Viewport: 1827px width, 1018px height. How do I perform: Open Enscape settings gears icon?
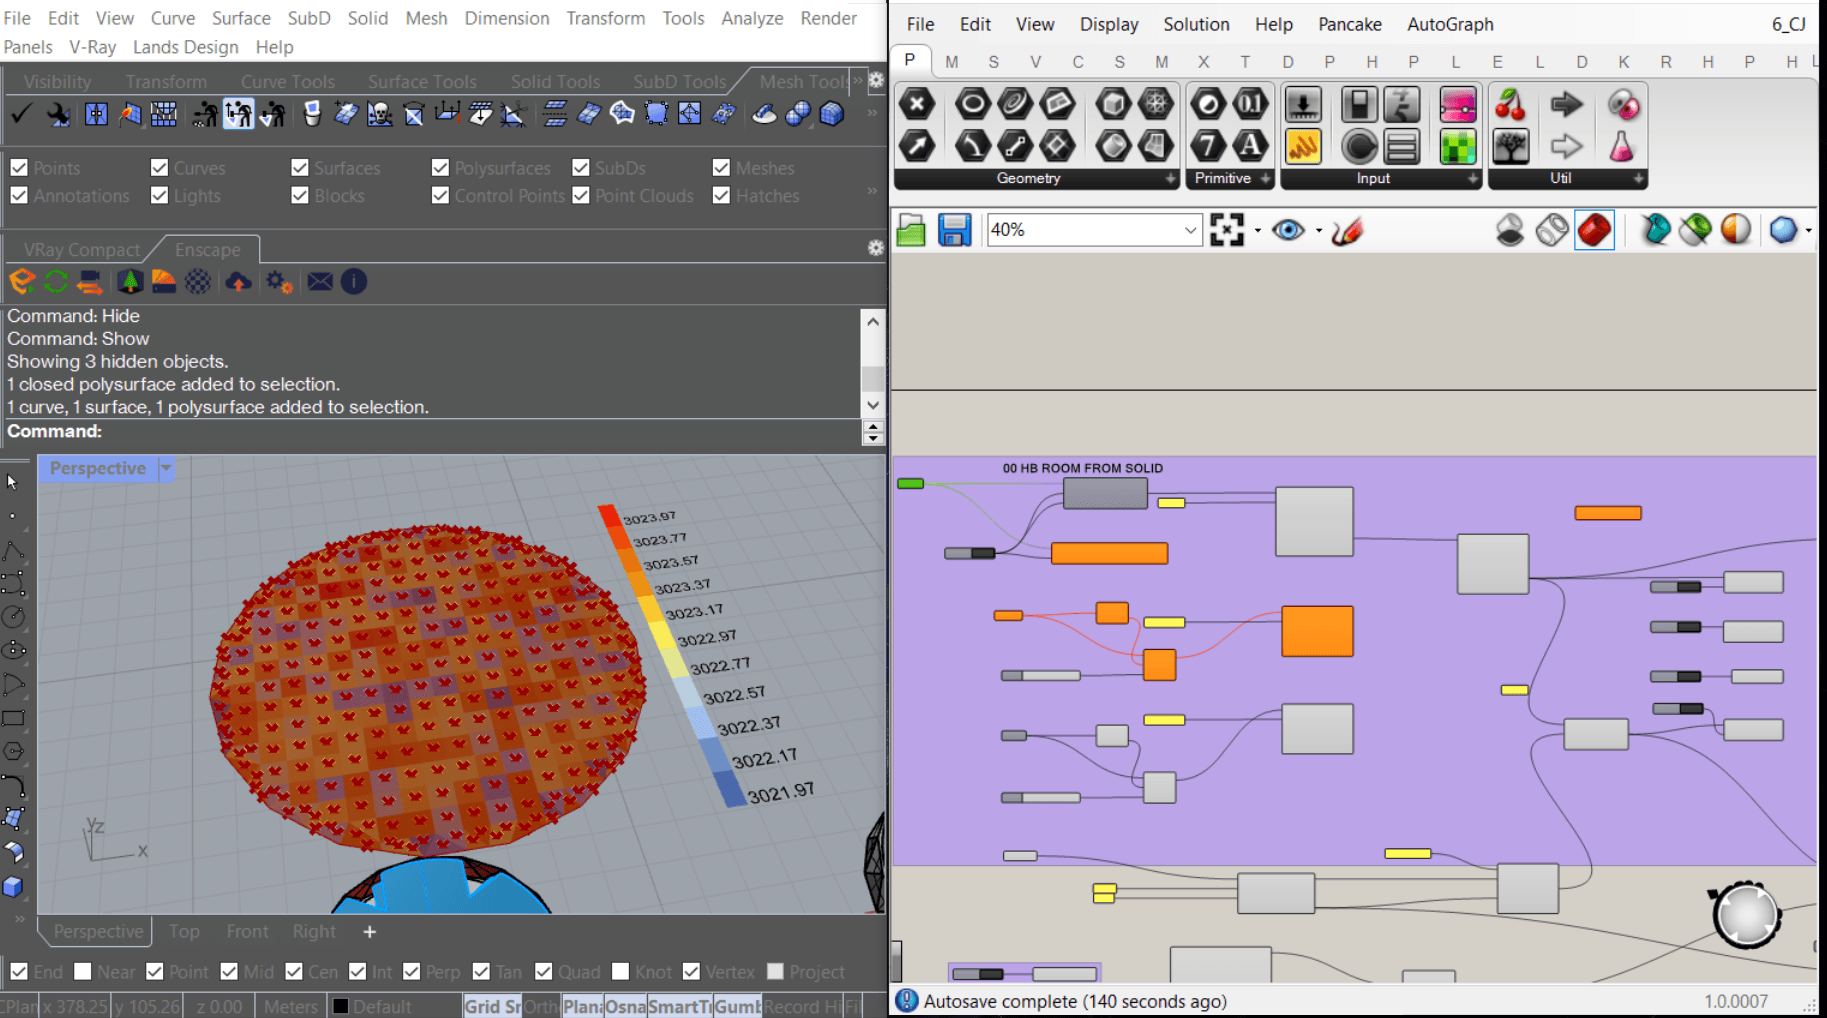(279, 282)
